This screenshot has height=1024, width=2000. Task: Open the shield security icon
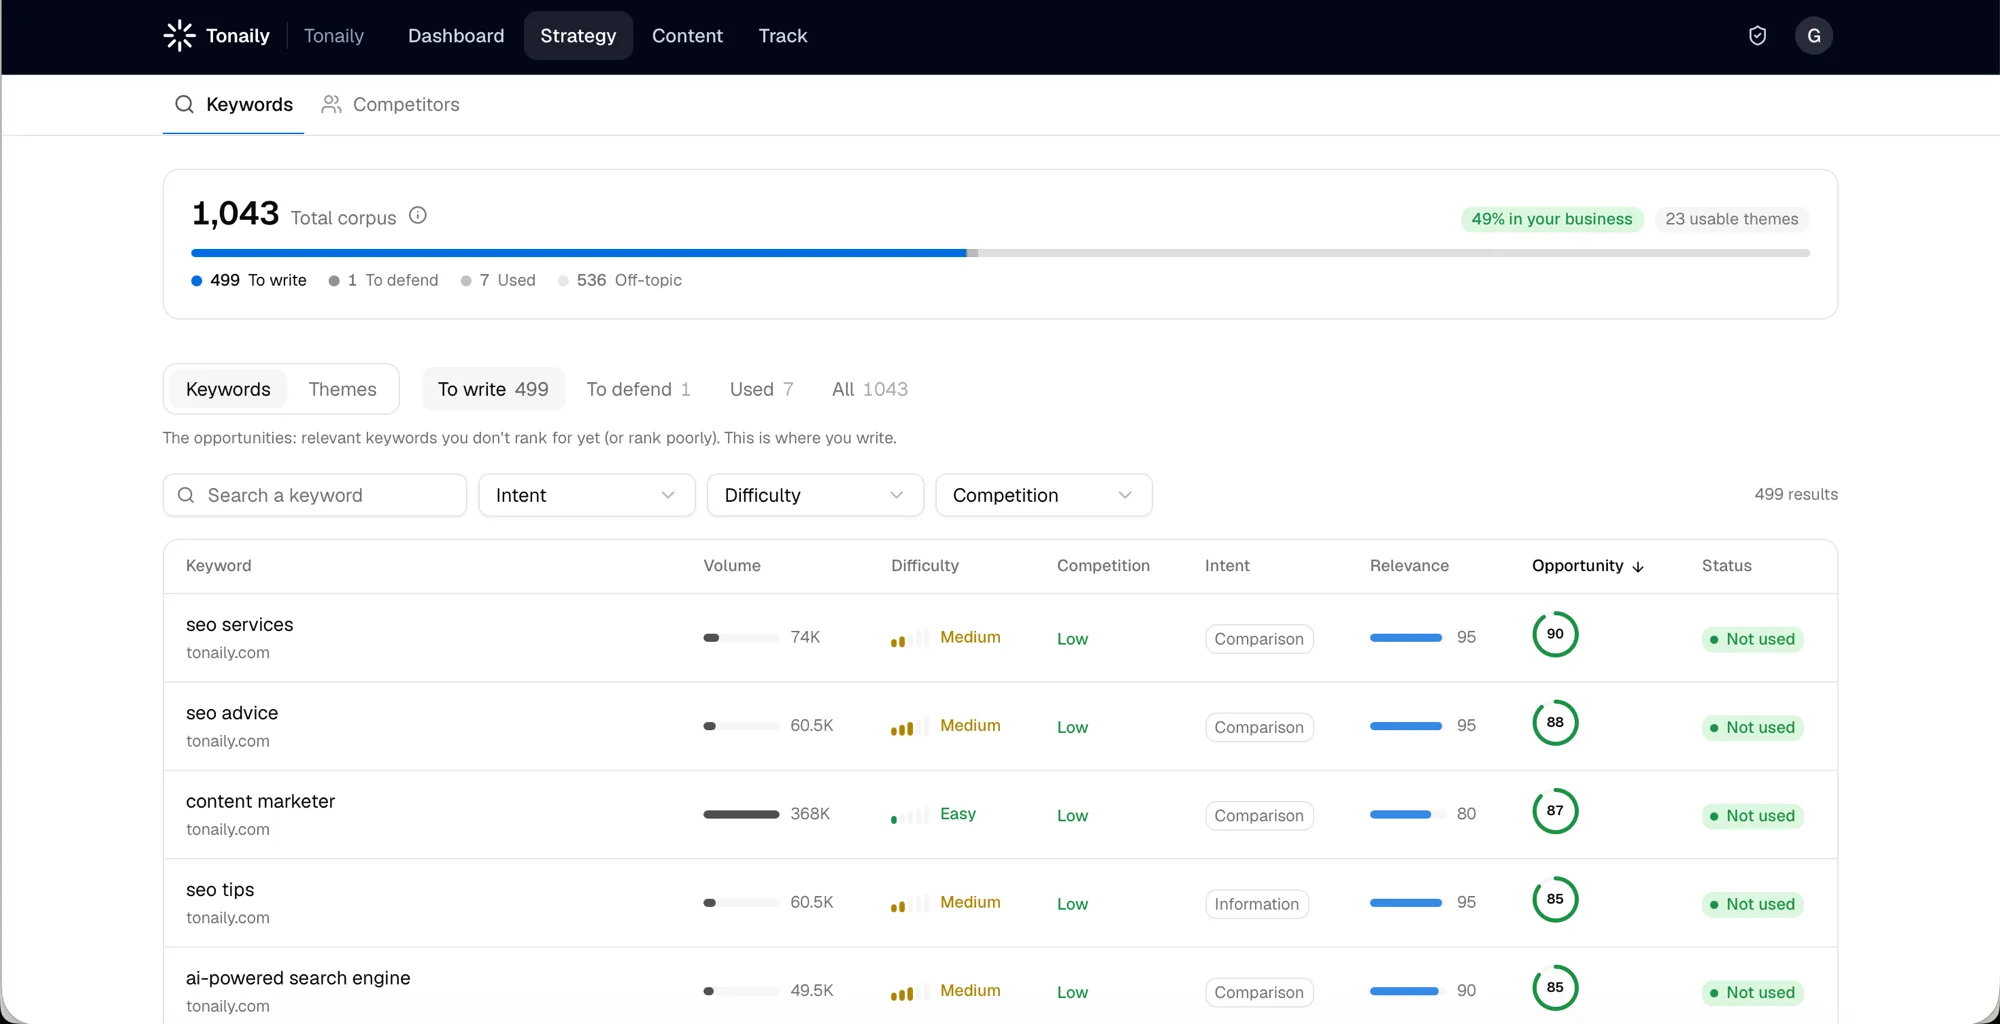pos(1757,36)
